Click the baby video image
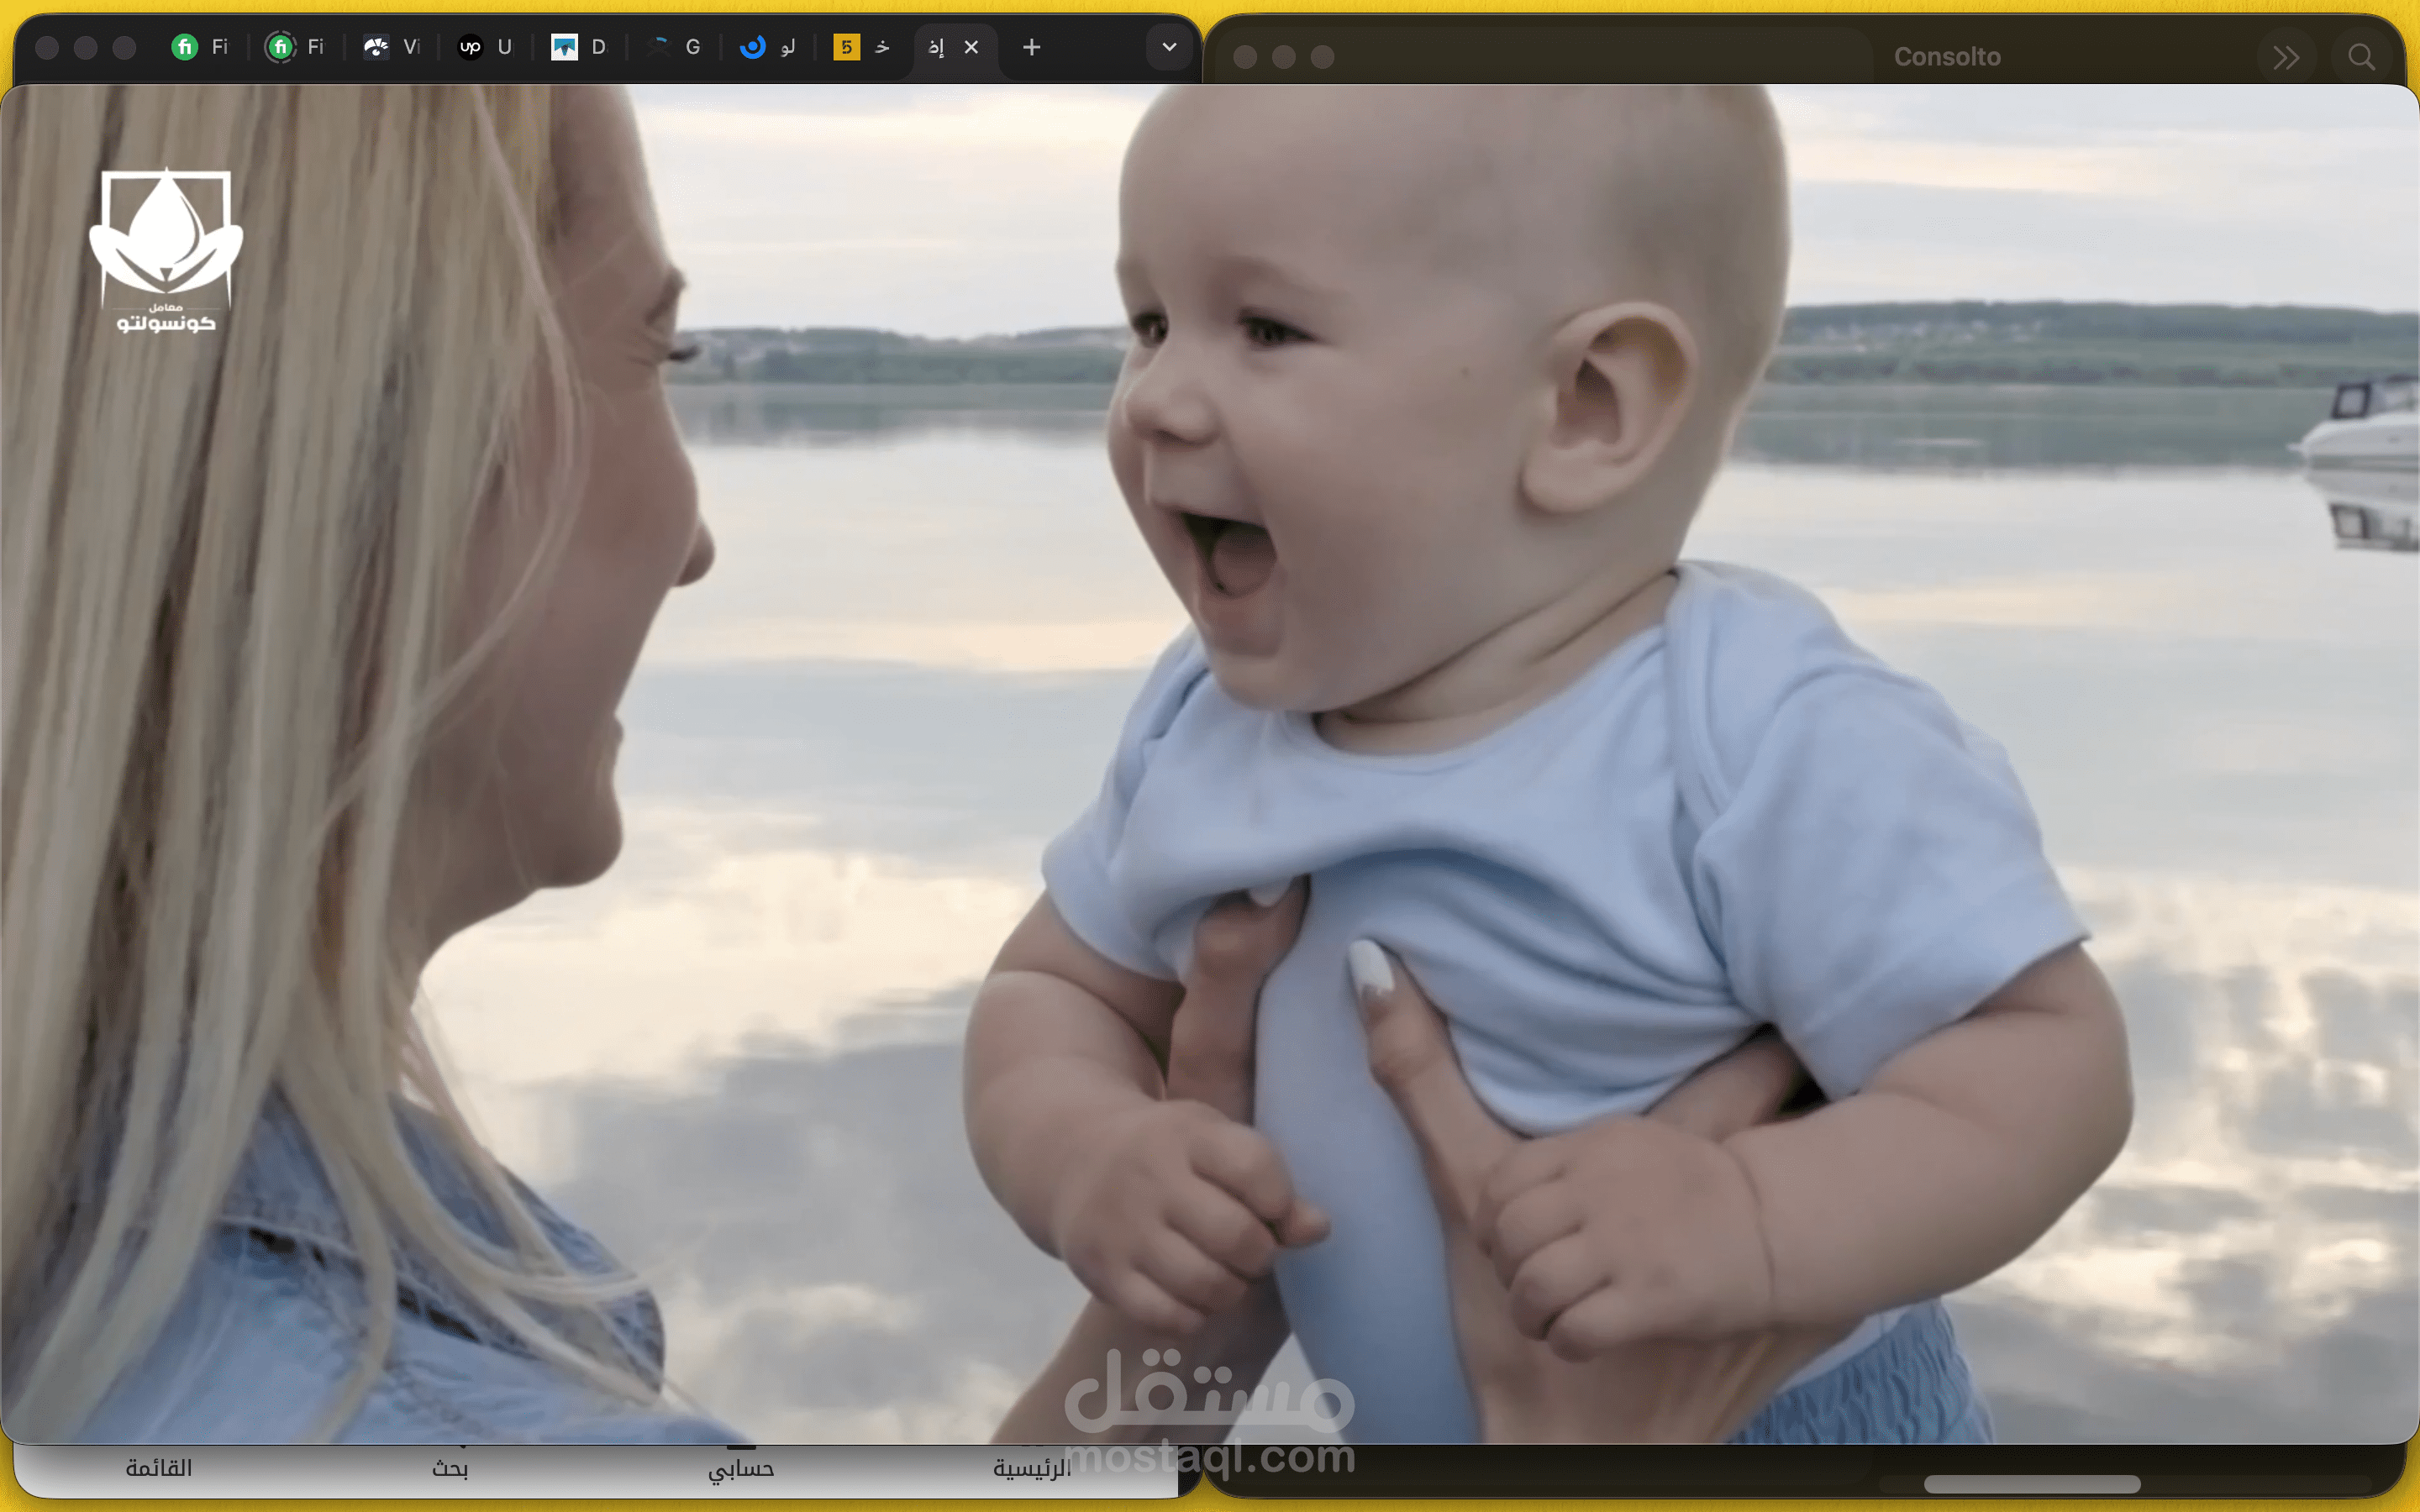 point(1210,764)
